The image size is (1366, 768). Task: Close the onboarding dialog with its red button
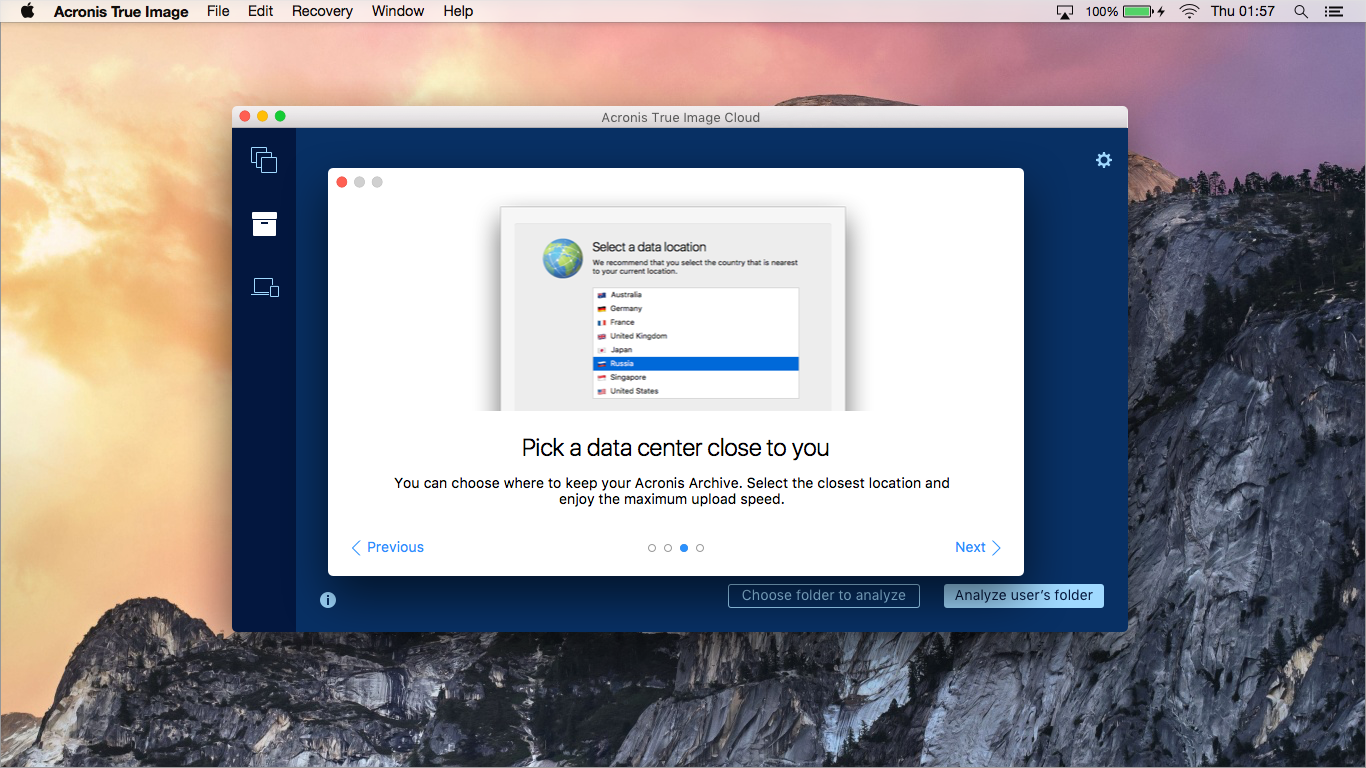(342, 182)
